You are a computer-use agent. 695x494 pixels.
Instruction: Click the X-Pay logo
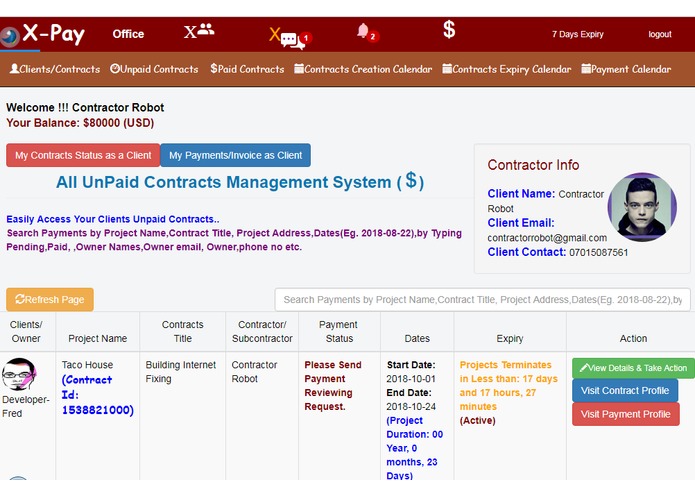pos(43,35)
